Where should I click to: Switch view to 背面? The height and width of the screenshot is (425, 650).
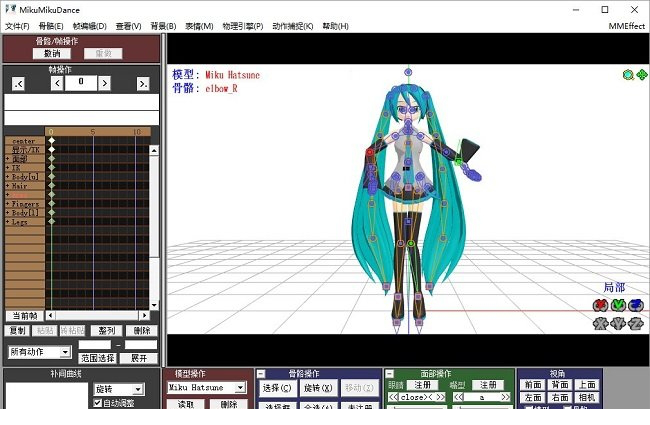pos(560,385)
